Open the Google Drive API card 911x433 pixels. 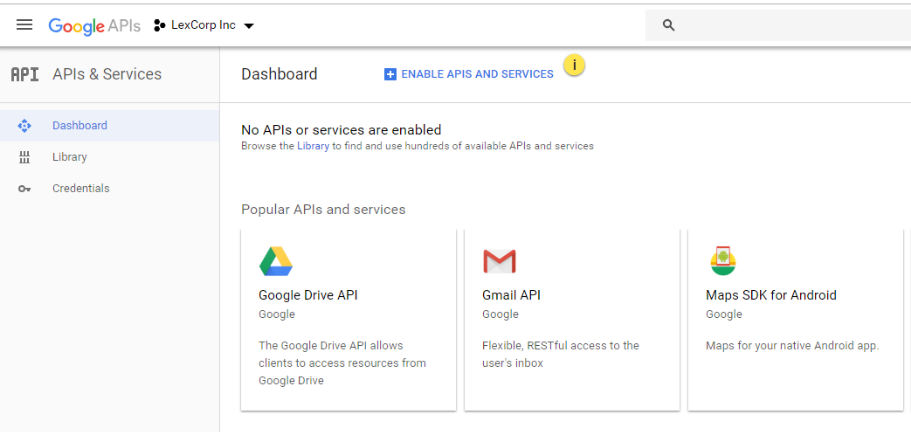click(348, 319)
